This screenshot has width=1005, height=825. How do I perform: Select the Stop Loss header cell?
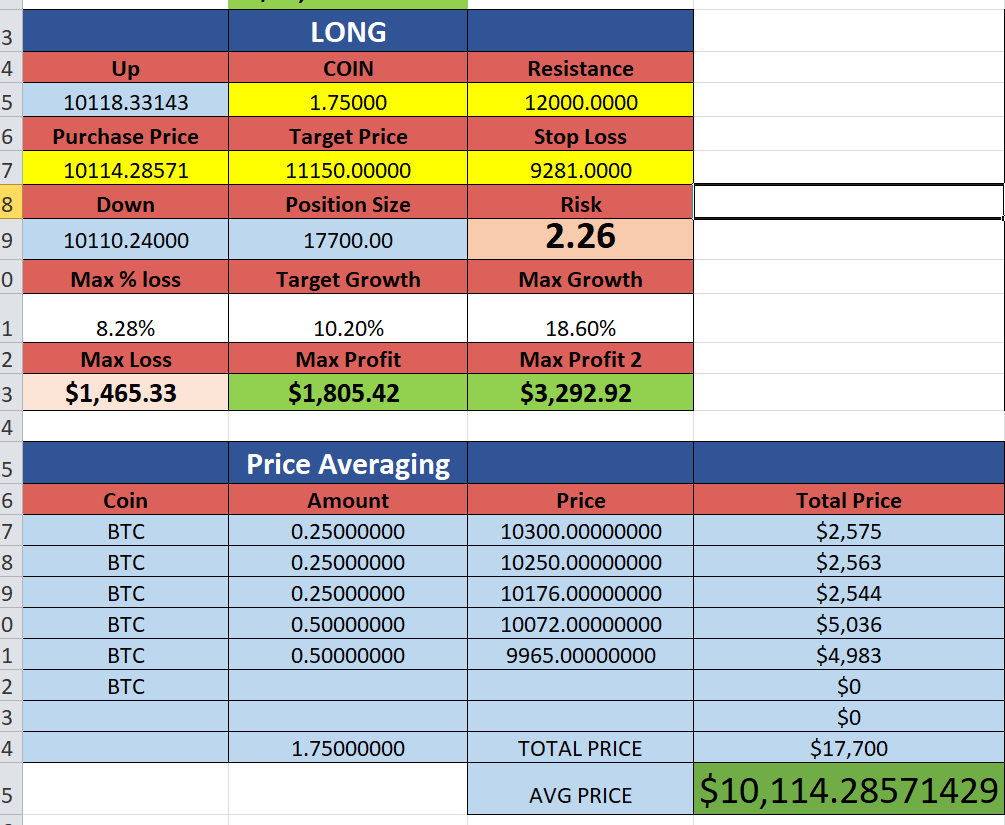[x=581, y=136]
